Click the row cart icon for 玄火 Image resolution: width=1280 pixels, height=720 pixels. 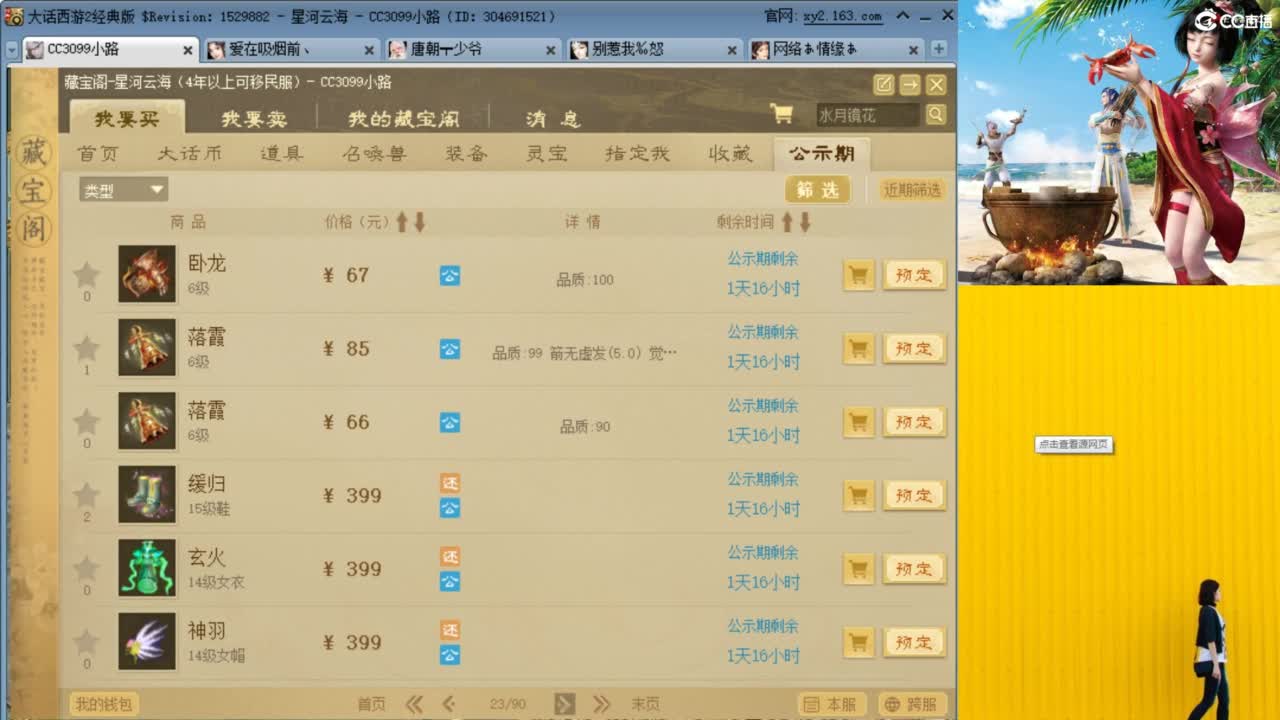click(857, 568)
